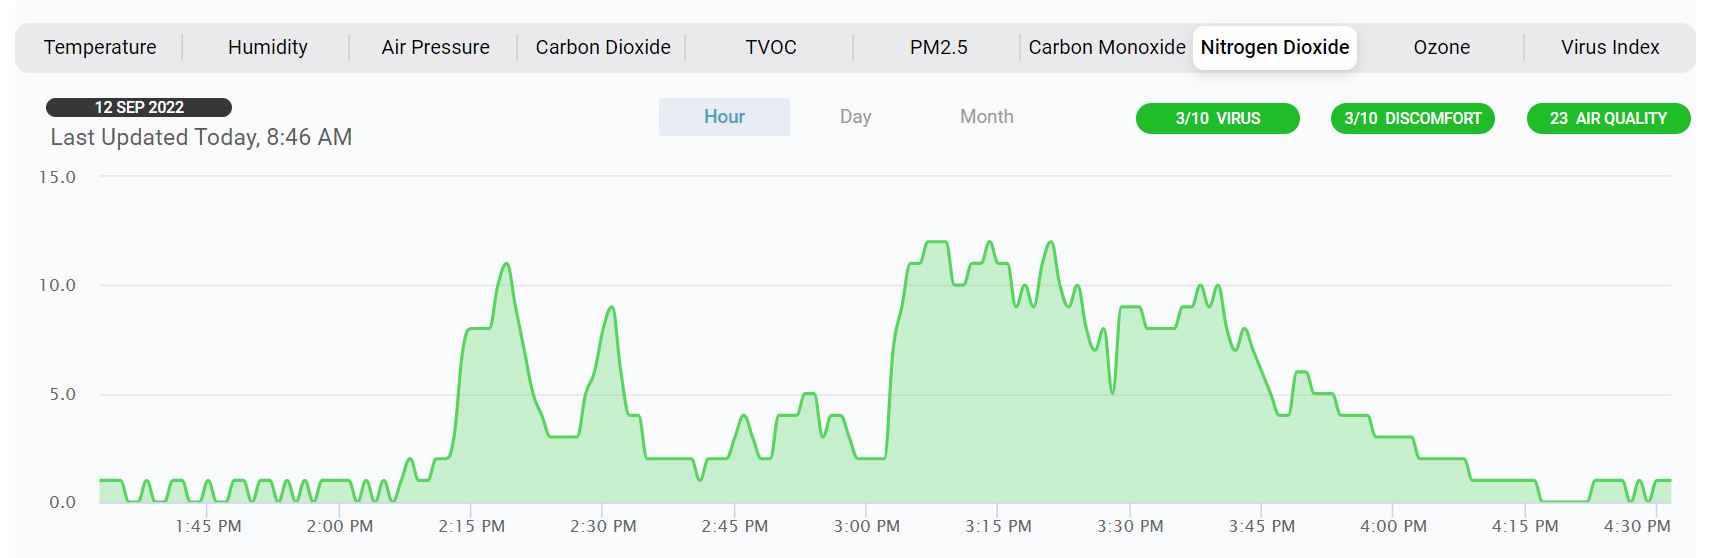
Task: Click the 3/10 Virus badge
Action: tap(1217, 118)
